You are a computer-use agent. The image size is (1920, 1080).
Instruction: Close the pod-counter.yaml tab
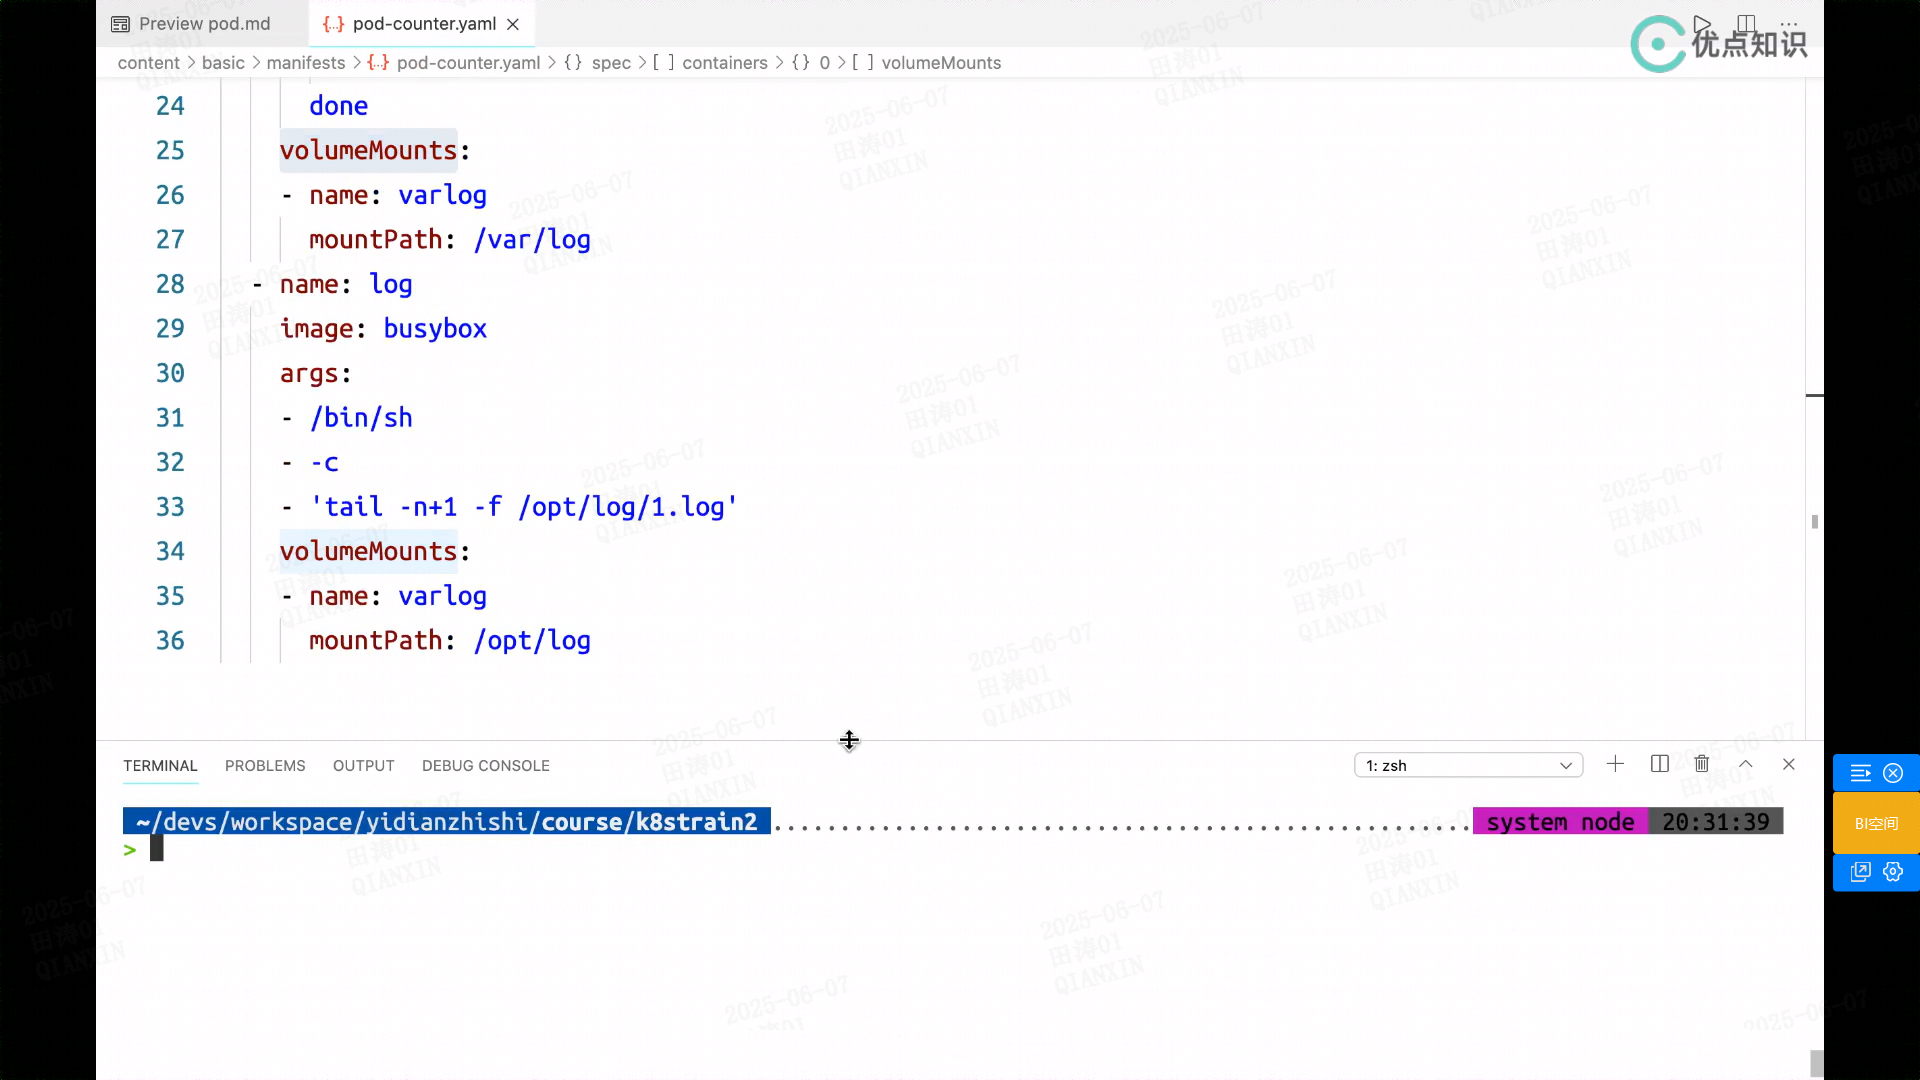[513, 24]
